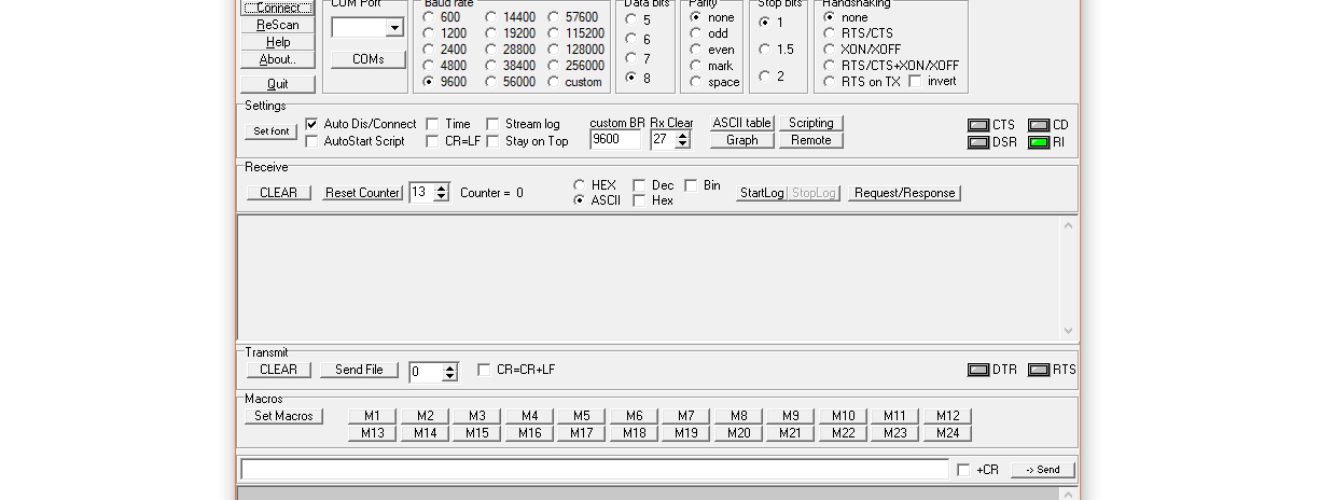Clear the Transmit area
Image resolution: width=1320 pixels, height=500 pixels.
(278, 370)
